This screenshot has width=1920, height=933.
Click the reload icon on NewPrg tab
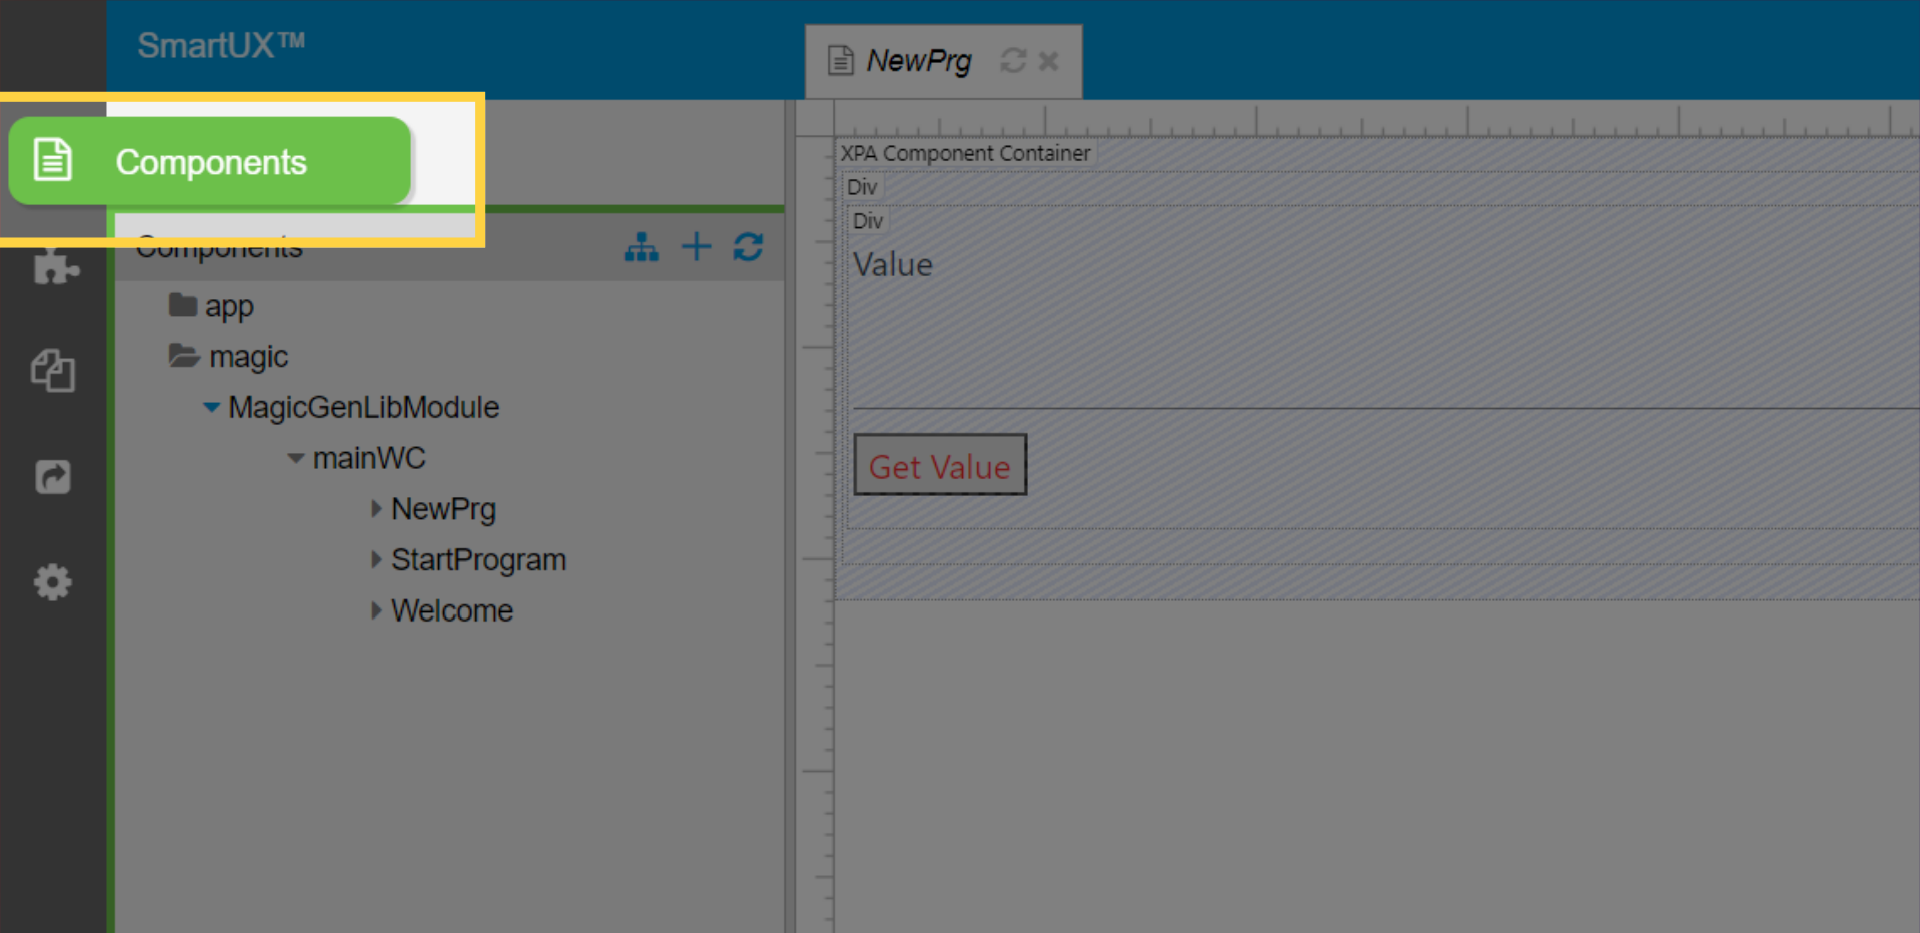pos(1013,61)
